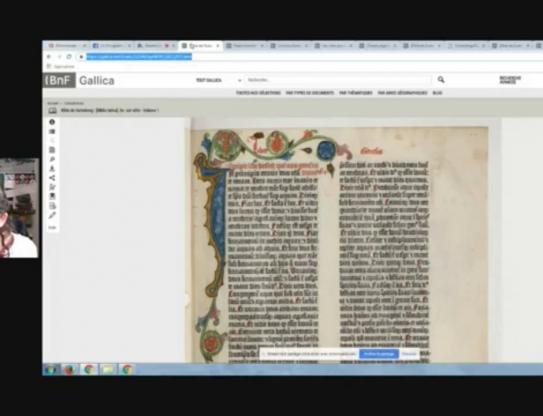Image resolution: width=543 pixels, height=416 pixels.
Task: Go to Gallica home via Gallica wordmark
Action: tap(97, 81)
